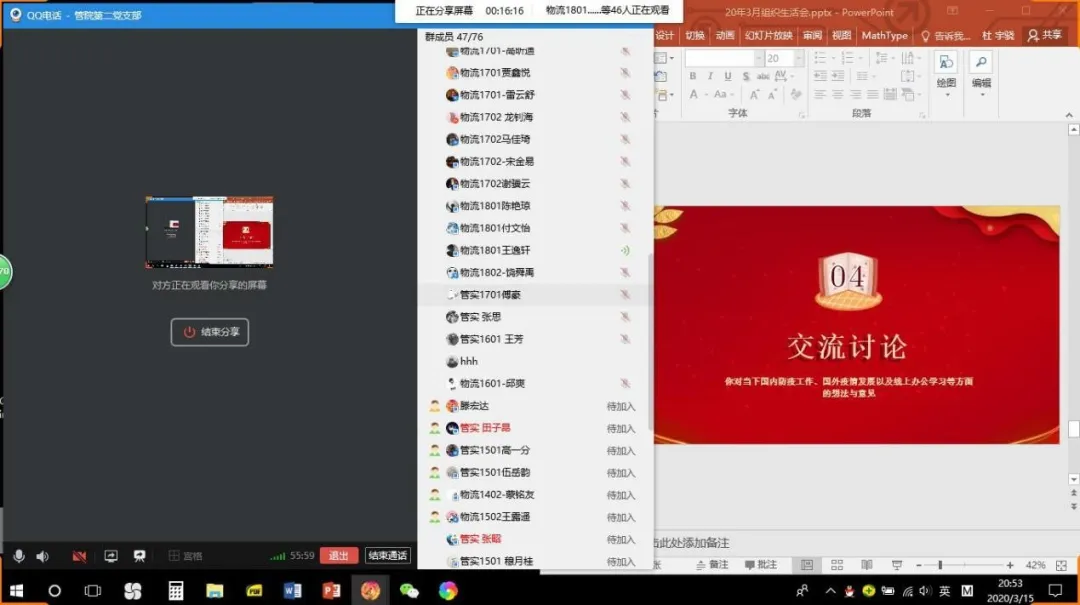Screen dimensions: 1080x605
Task: Start slideshow from the status bar icon
Action: [897, 565]
